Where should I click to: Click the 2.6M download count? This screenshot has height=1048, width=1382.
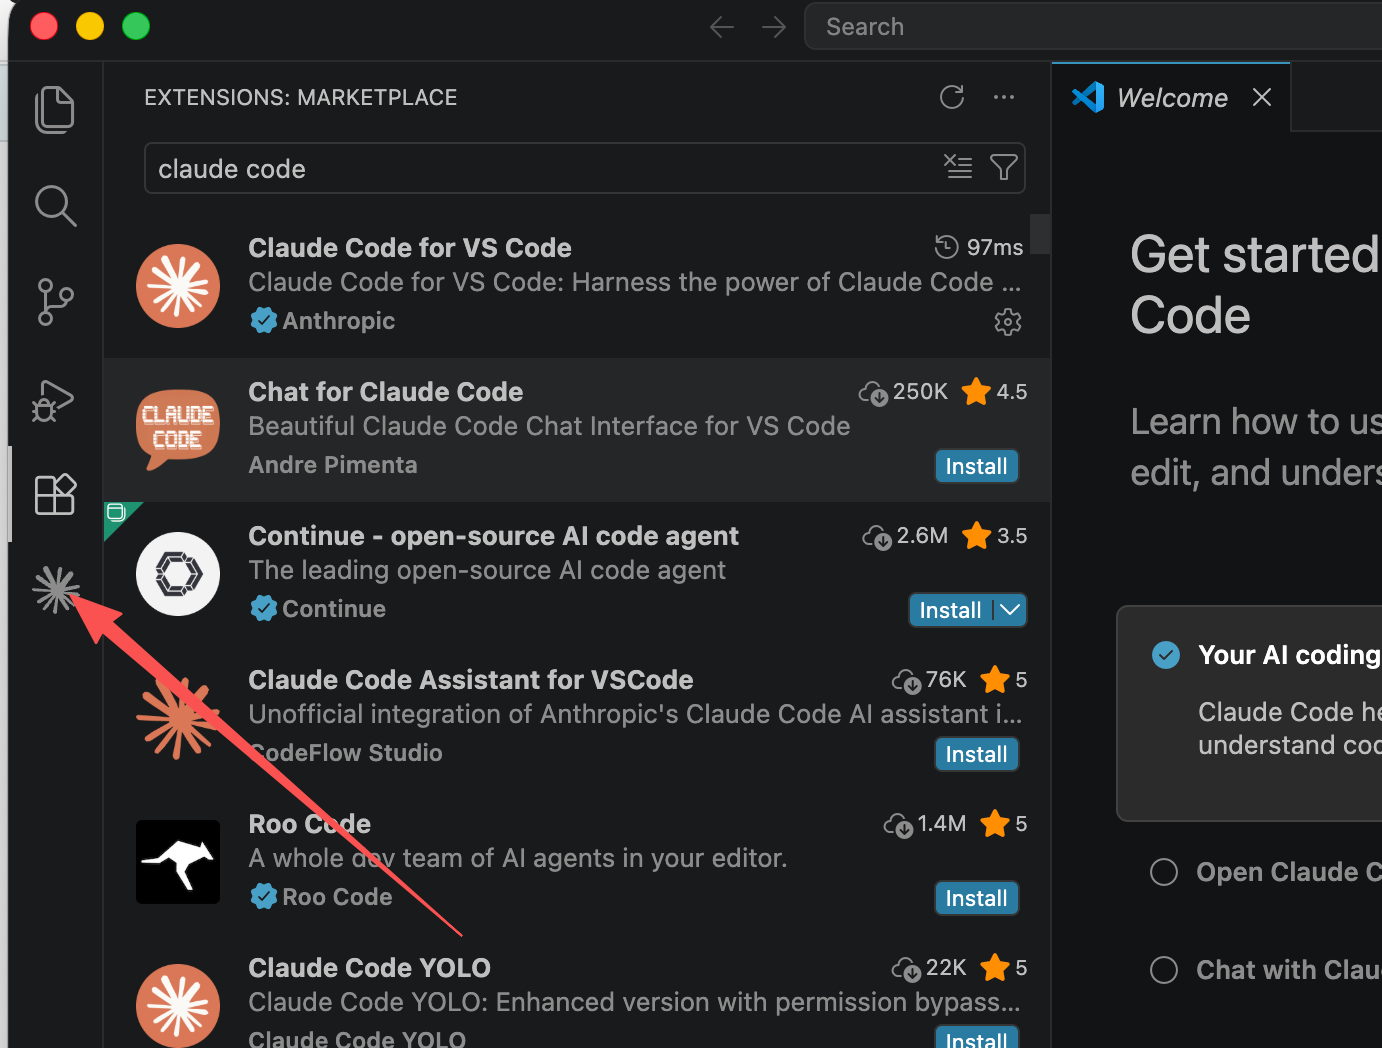coord(905,536)
